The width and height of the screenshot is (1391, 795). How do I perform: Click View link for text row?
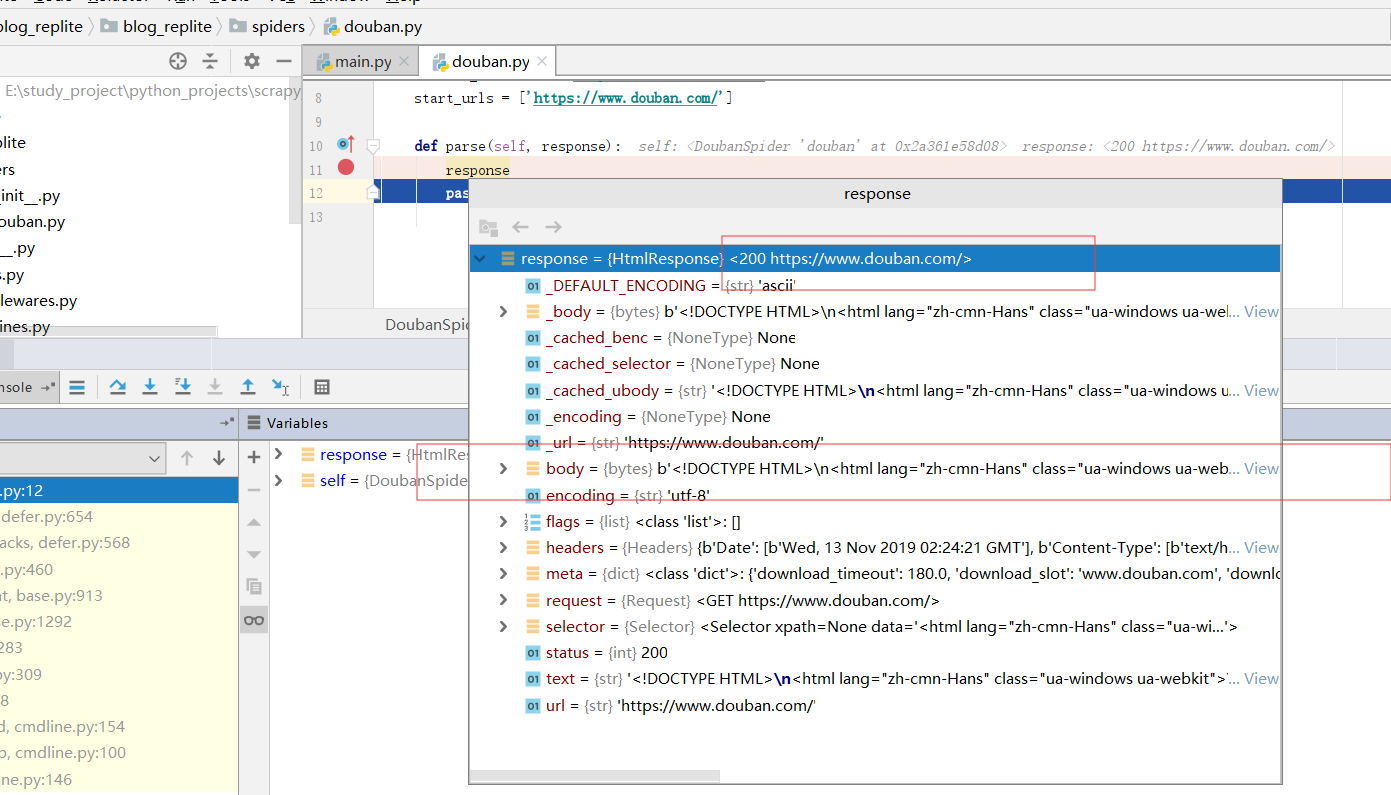click(1260, 679)
